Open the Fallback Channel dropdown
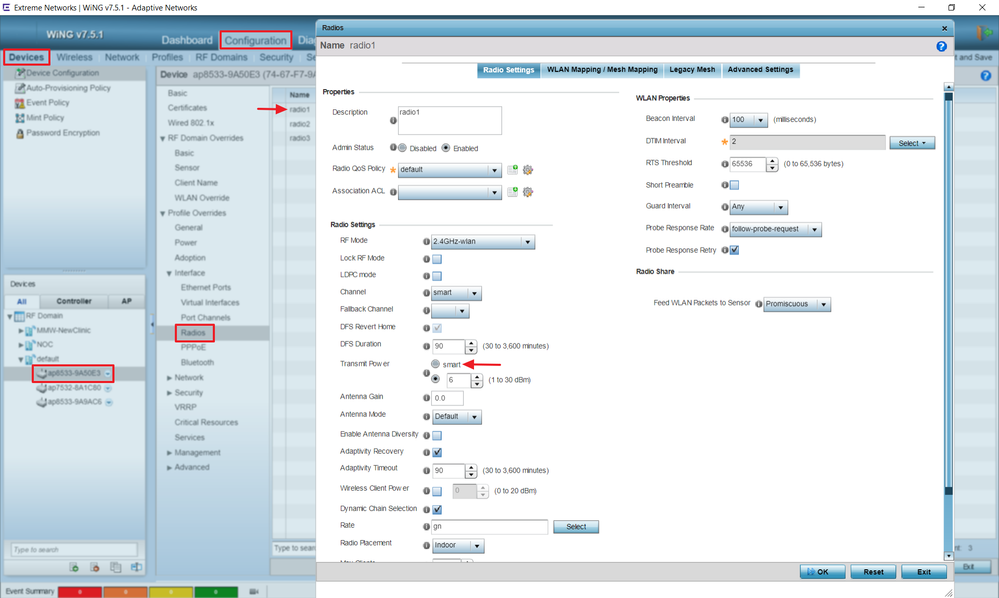The width and height of the screenshot is (999, 598). click(463, 311)
